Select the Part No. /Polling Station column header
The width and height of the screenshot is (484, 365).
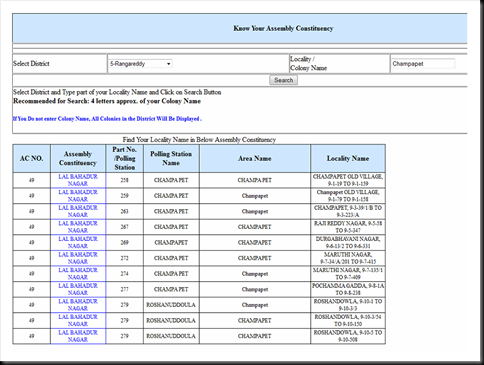coord(125,158)
